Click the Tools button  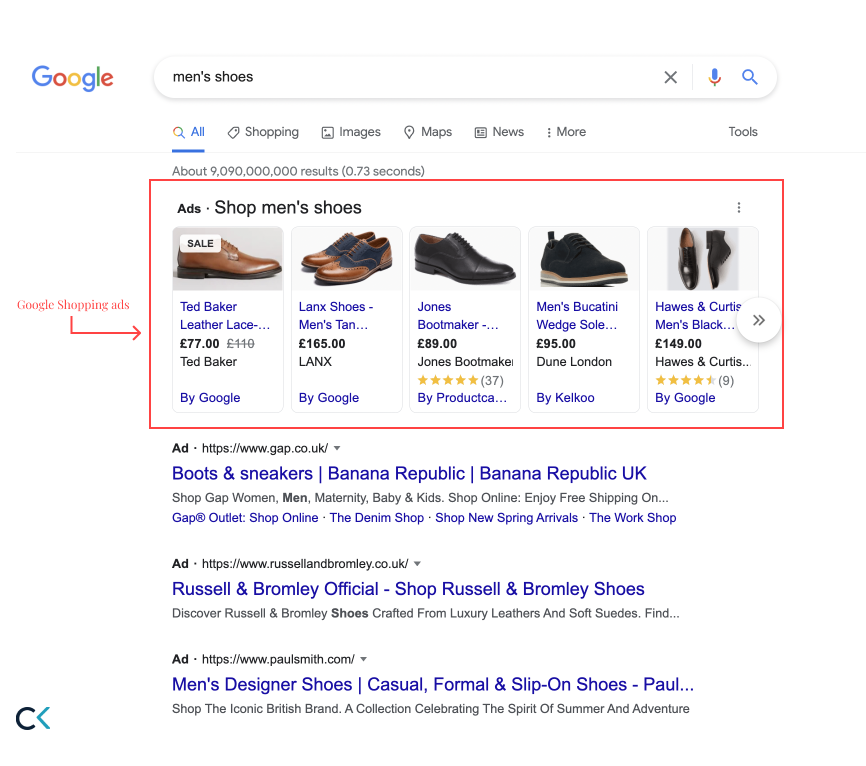click(743, 132)
